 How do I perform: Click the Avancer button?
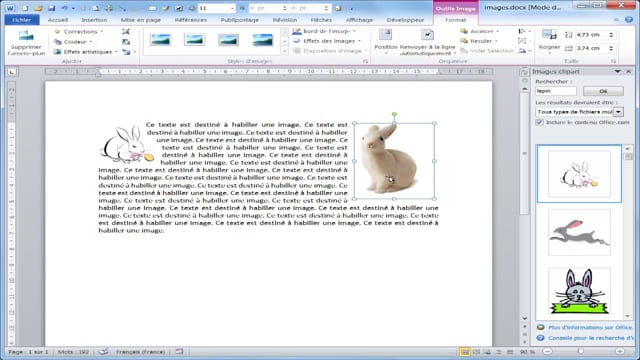pos(479,31)
